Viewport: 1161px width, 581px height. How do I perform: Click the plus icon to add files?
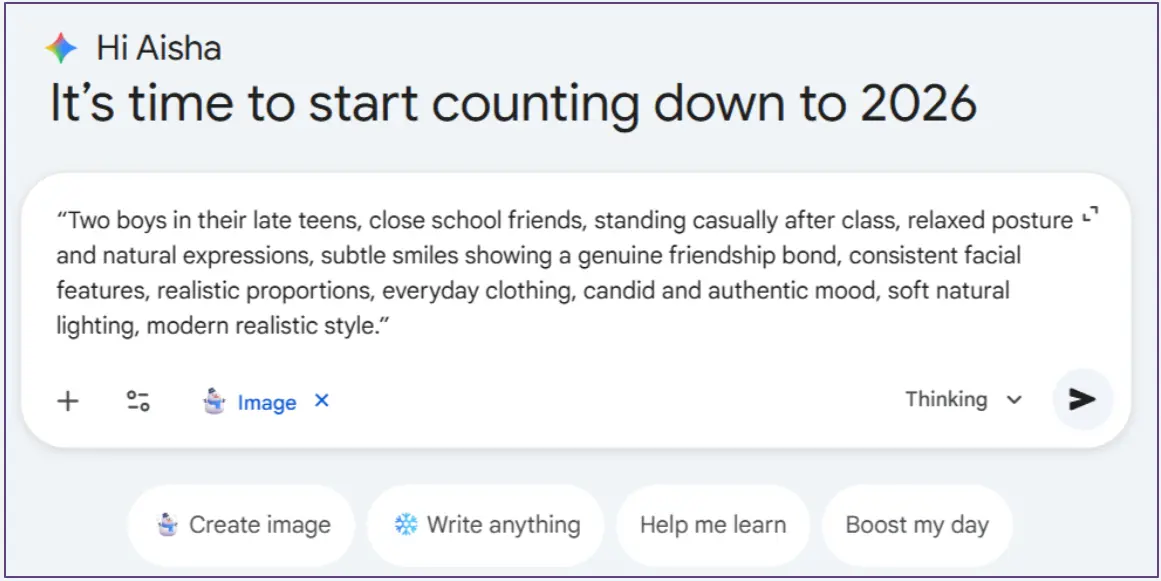pos(67,402)
